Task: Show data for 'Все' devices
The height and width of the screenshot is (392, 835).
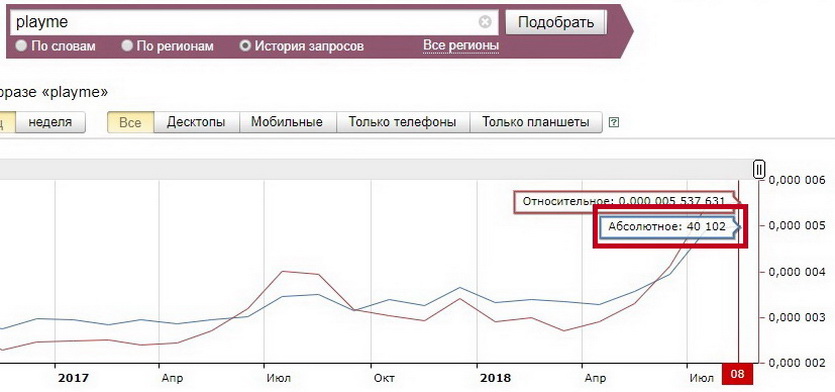Action: (x=130, y=122)
